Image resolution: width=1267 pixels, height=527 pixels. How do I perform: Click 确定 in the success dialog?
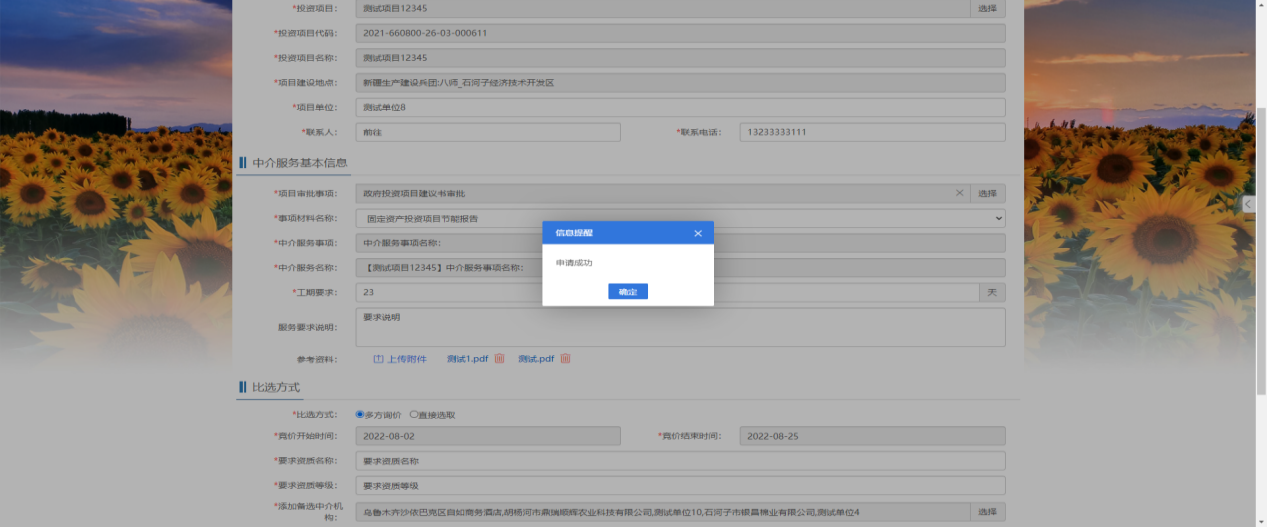(628, 292)
